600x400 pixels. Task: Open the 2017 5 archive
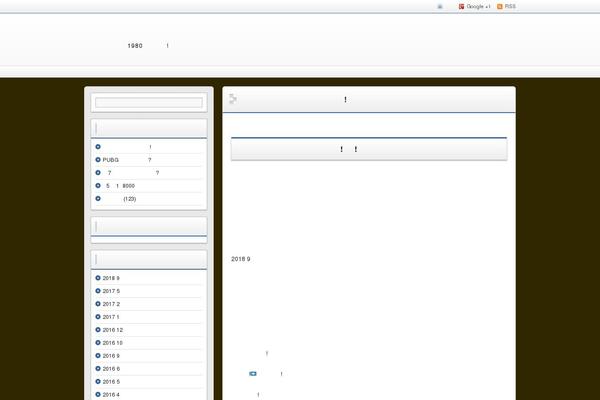pos(111,291)
